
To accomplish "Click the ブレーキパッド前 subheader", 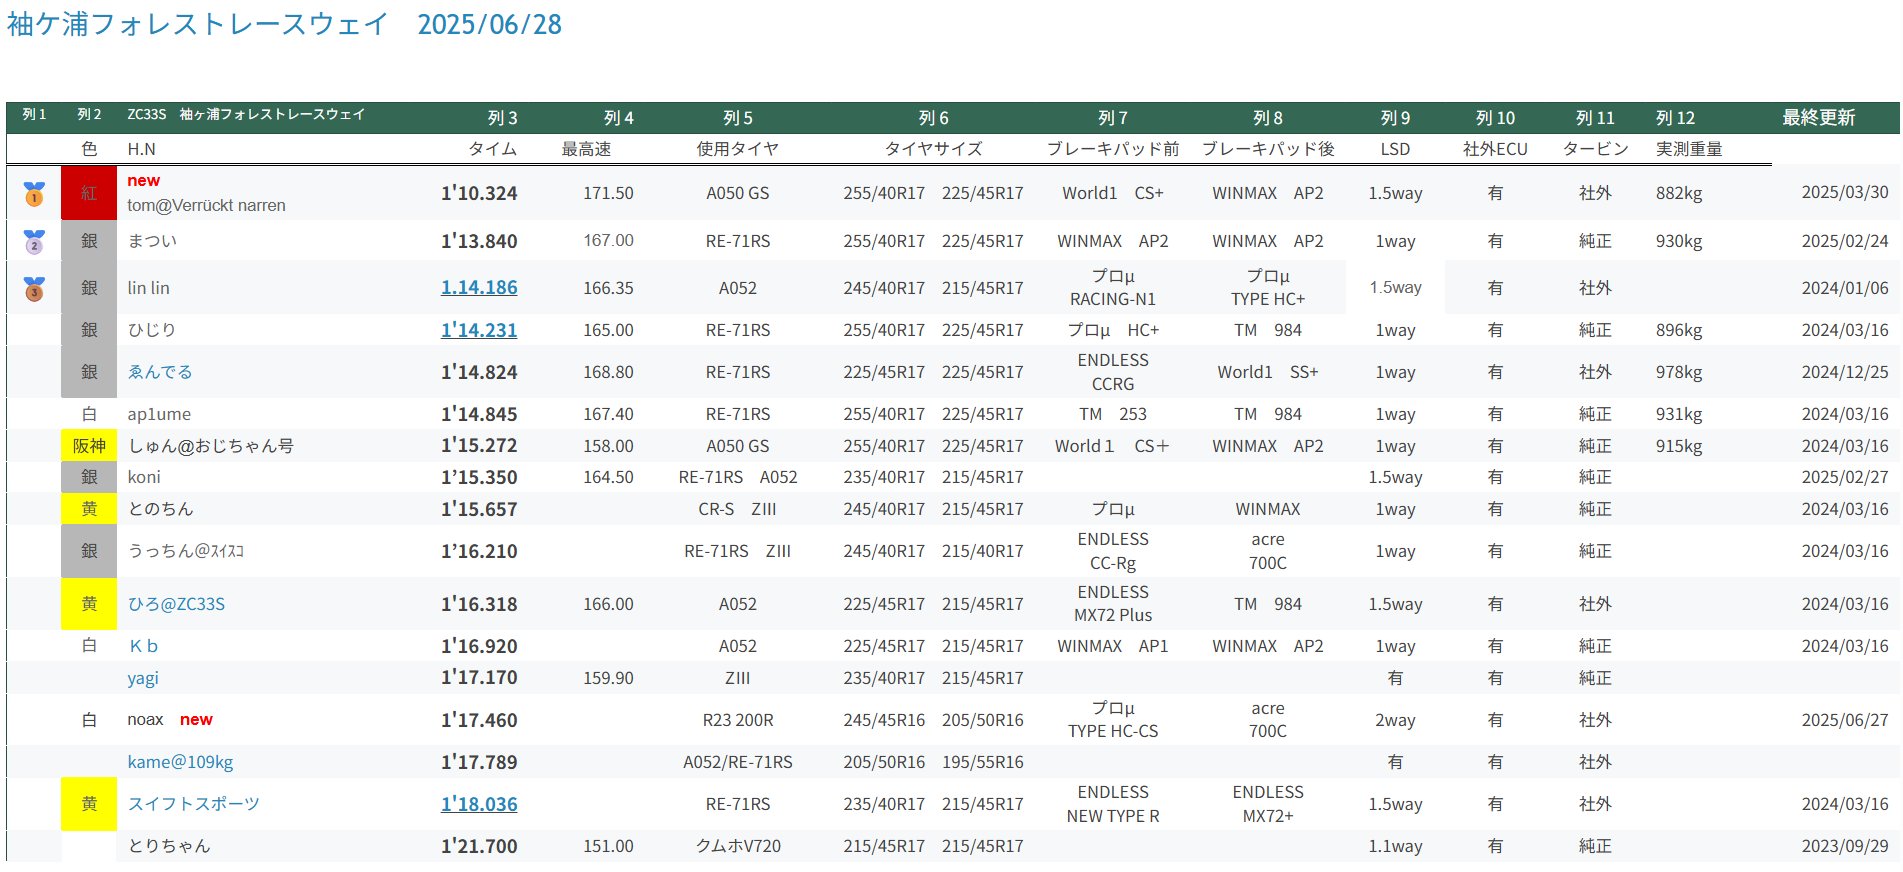I will pos(1113,149).
